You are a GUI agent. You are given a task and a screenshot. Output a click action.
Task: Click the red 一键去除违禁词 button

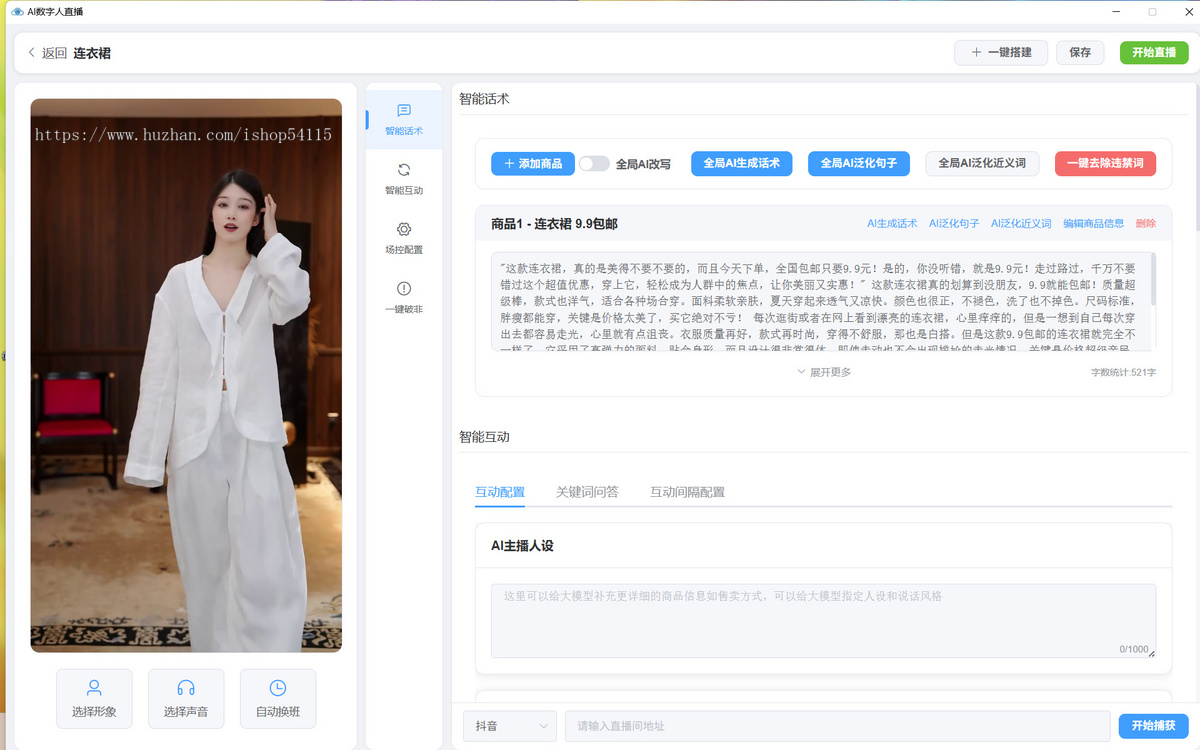pos(1105,164)
